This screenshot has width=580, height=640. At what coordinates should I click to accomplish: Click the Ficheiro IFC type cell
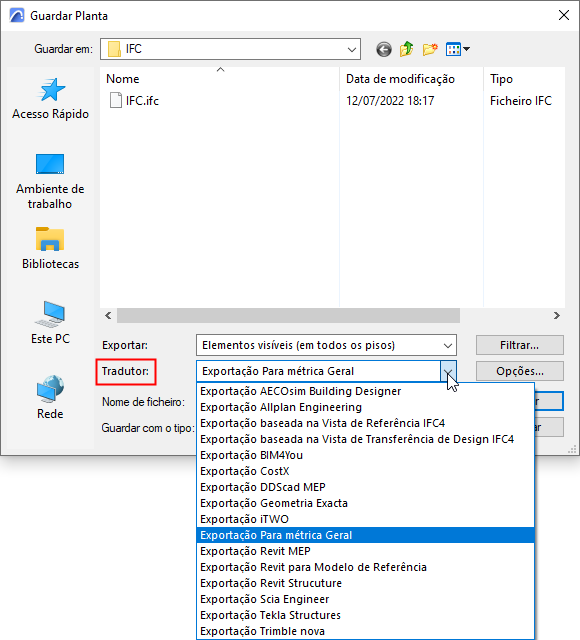(521, 100)
